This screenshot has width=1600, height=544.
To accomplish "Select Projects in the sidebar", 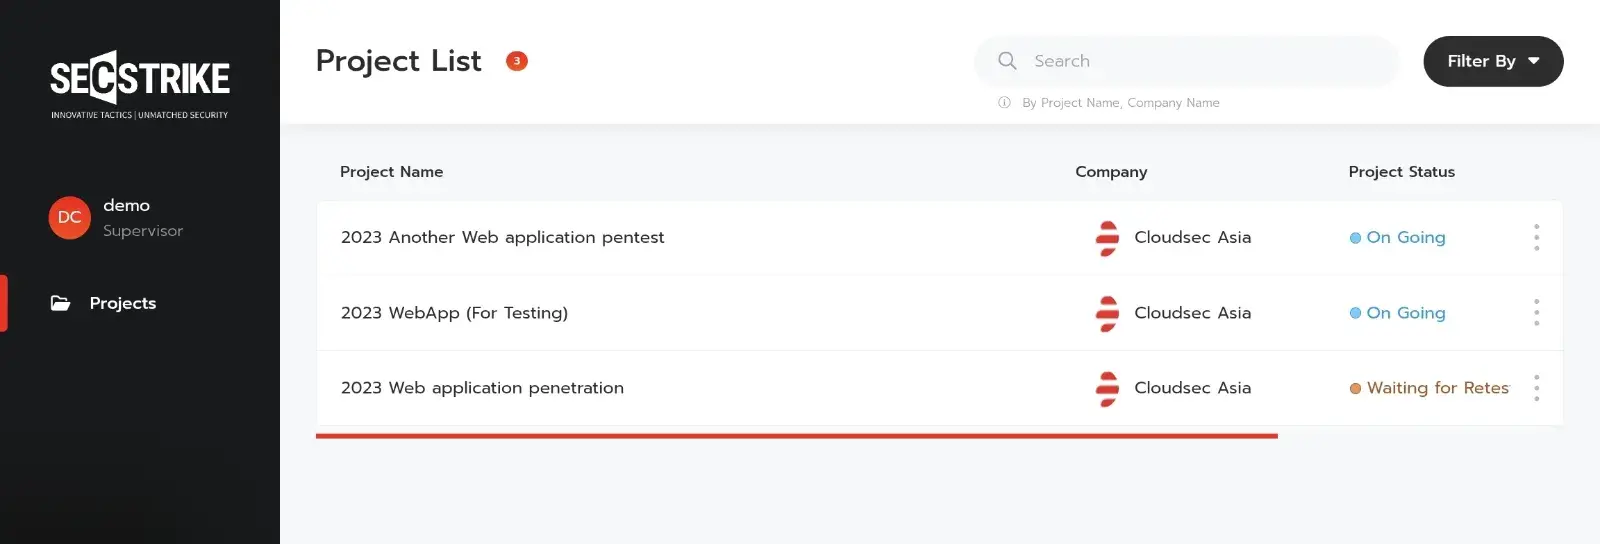I will (x=123, y=303).
